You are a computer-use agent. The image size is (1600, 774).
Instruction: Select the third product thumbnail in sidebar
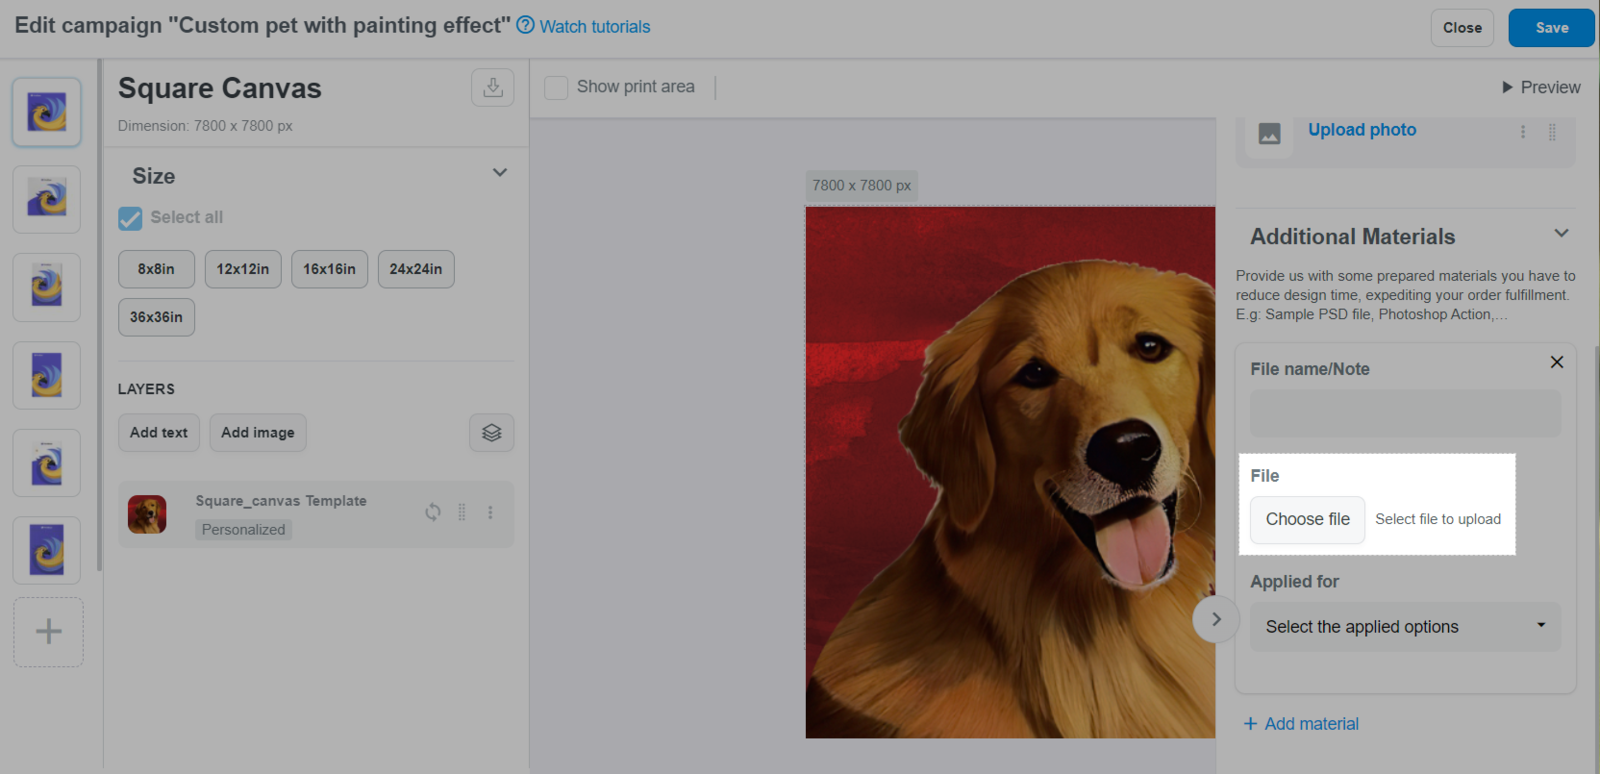(x=47, y=287)
